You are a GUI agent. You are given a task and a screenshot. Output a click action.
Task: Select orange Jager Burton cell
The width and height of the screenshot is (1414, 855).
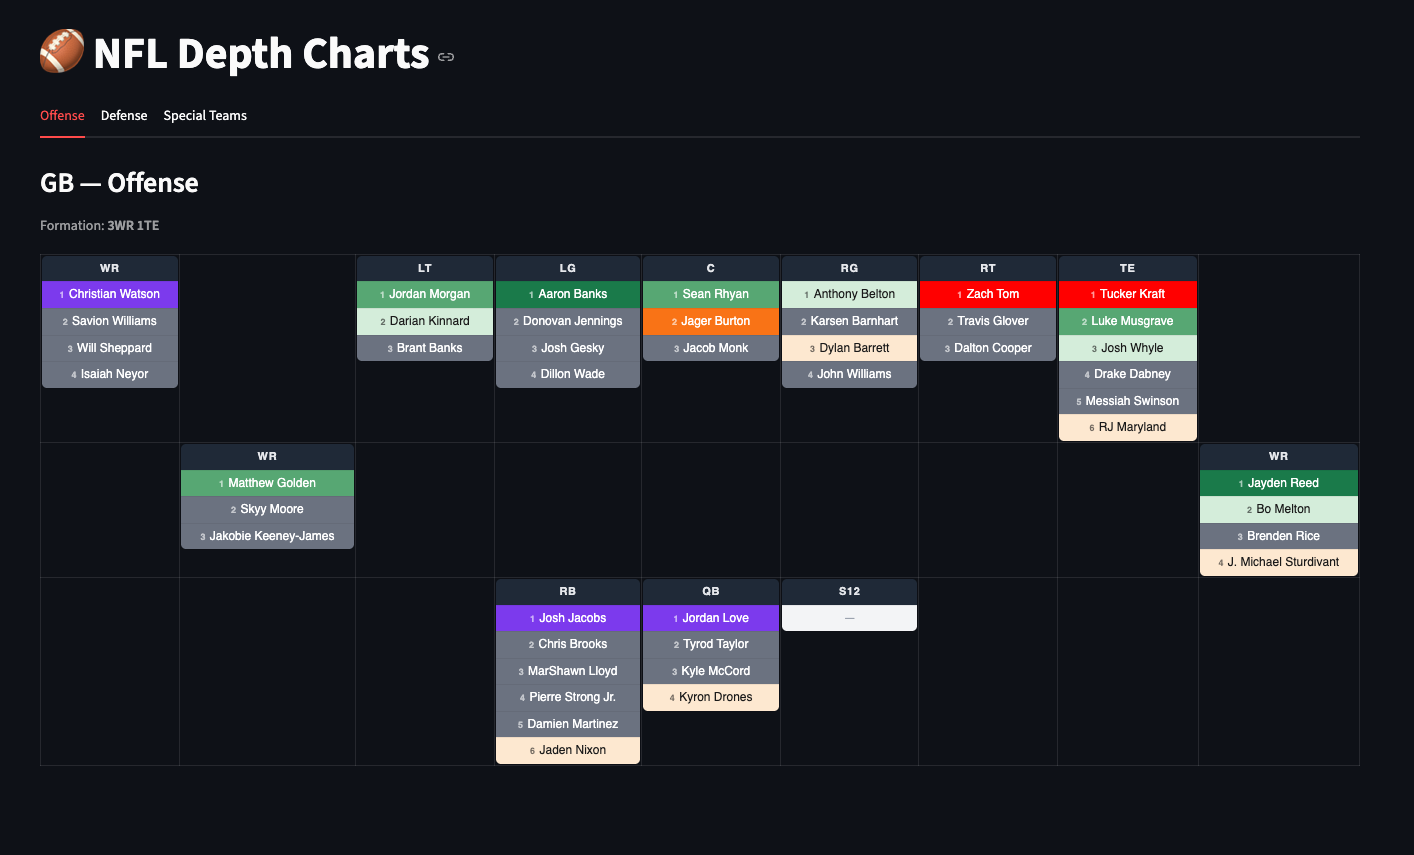click(x=711, y=321)
